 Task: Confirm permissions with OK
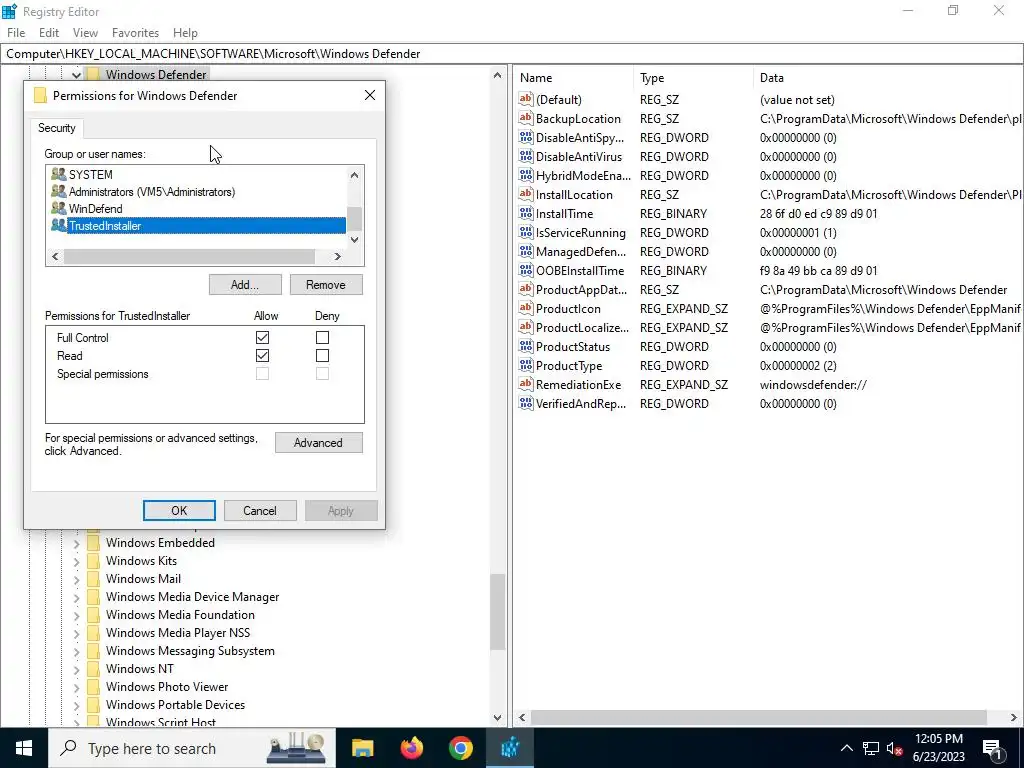click(179, 511)
